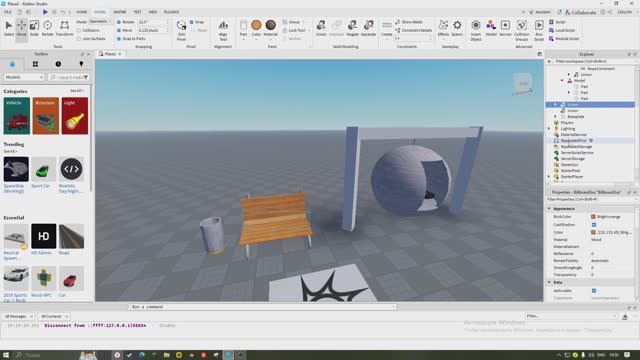Start playtest with the blue Play arrow
This screenshot has height=360, width=640.
45,12
